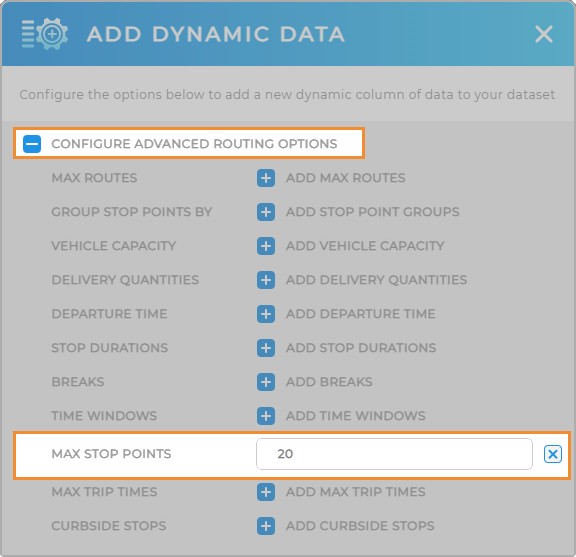This screenshot has width=576, height=557.
Task: Click the Add Vehicle Capacity plus icon
Action: (266, 246)
